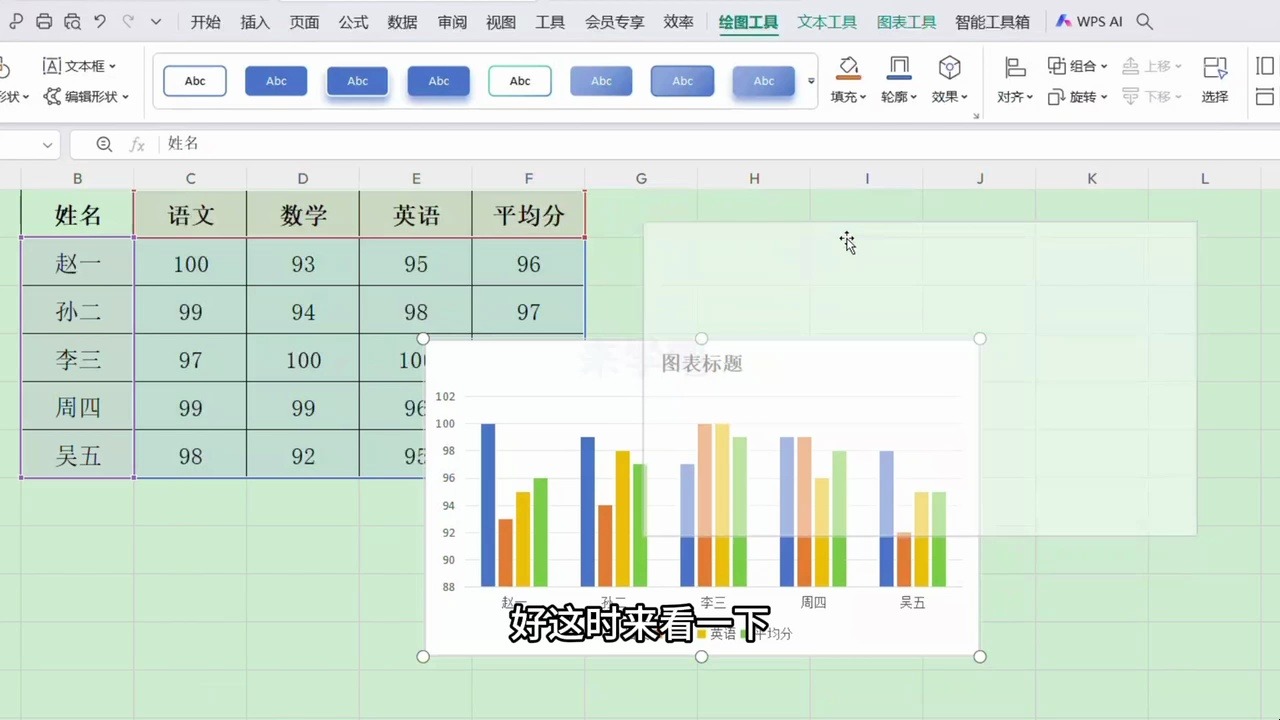Click 周四 label on chart axis
Screen dimensions: 1280x720
point(813,602)
